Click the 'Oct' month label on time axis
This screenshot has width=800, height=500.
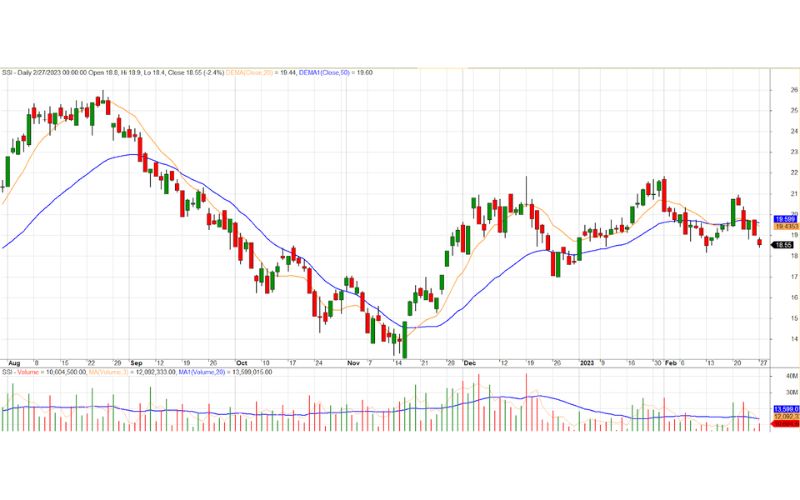tap(242, 363)
